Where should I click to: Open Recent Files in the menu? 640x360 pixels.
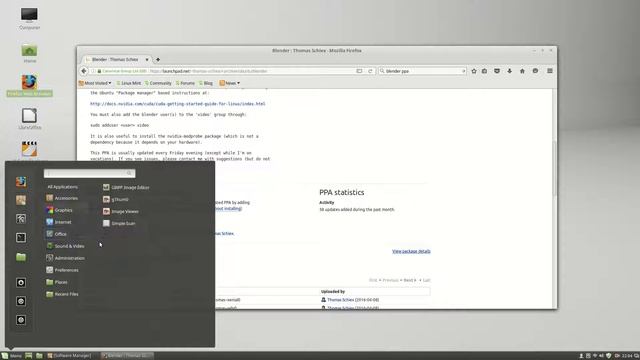pyautogui.click(x=62, y=294)
